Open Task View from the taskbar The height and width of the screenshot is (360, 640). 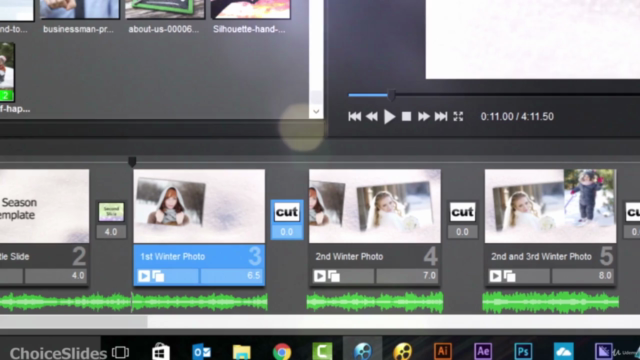[x=120, y=352]
